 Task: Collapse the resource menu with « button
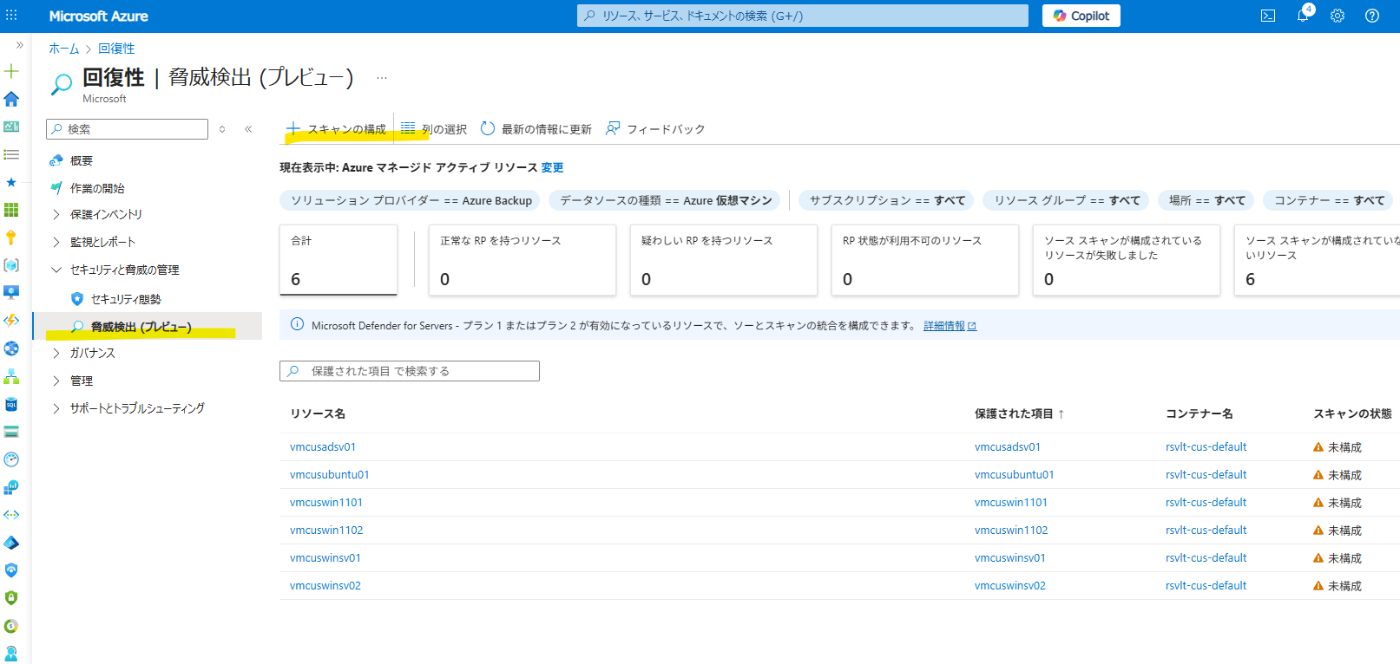point(248,129)
